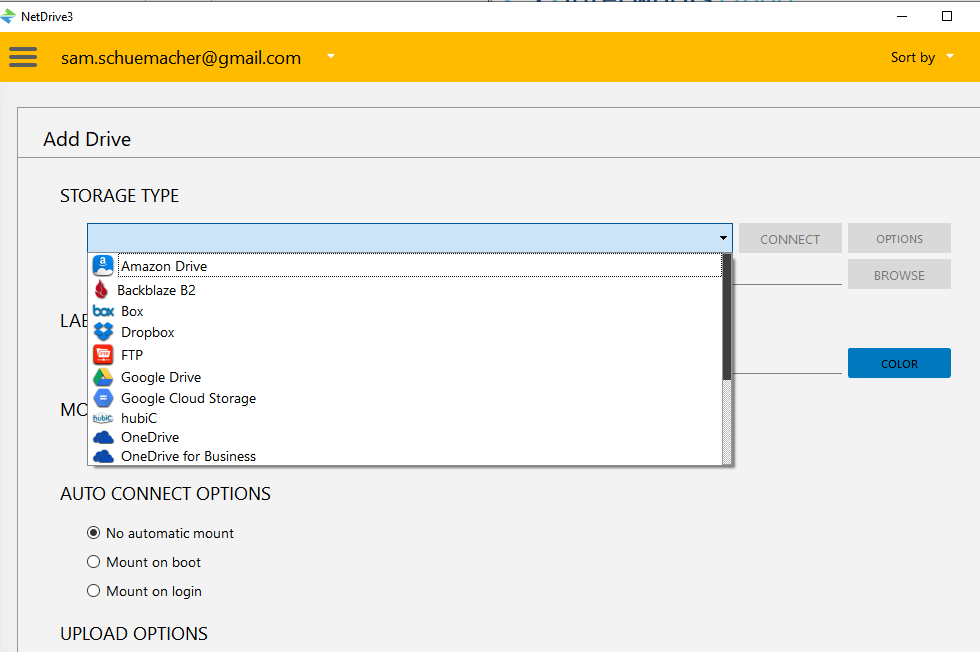Click the Dropbox logo icon
The width and height of the screenshot is (980, 652).
click(103, 332)
